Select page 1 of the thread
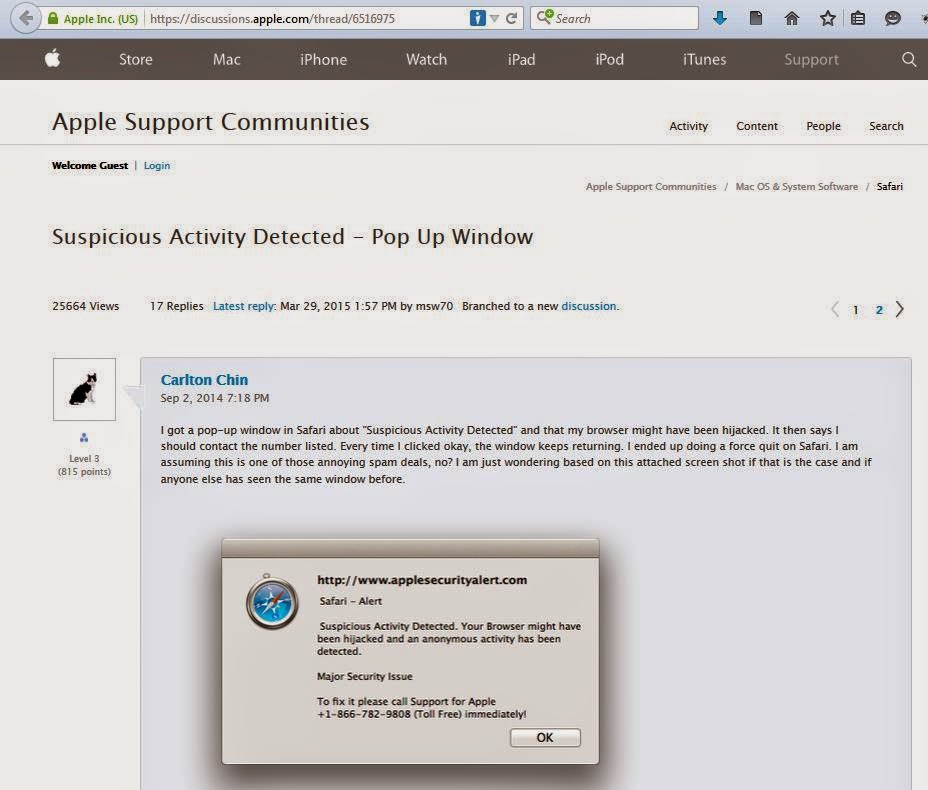This screenshot has height=790, width=928. point(856,310)
